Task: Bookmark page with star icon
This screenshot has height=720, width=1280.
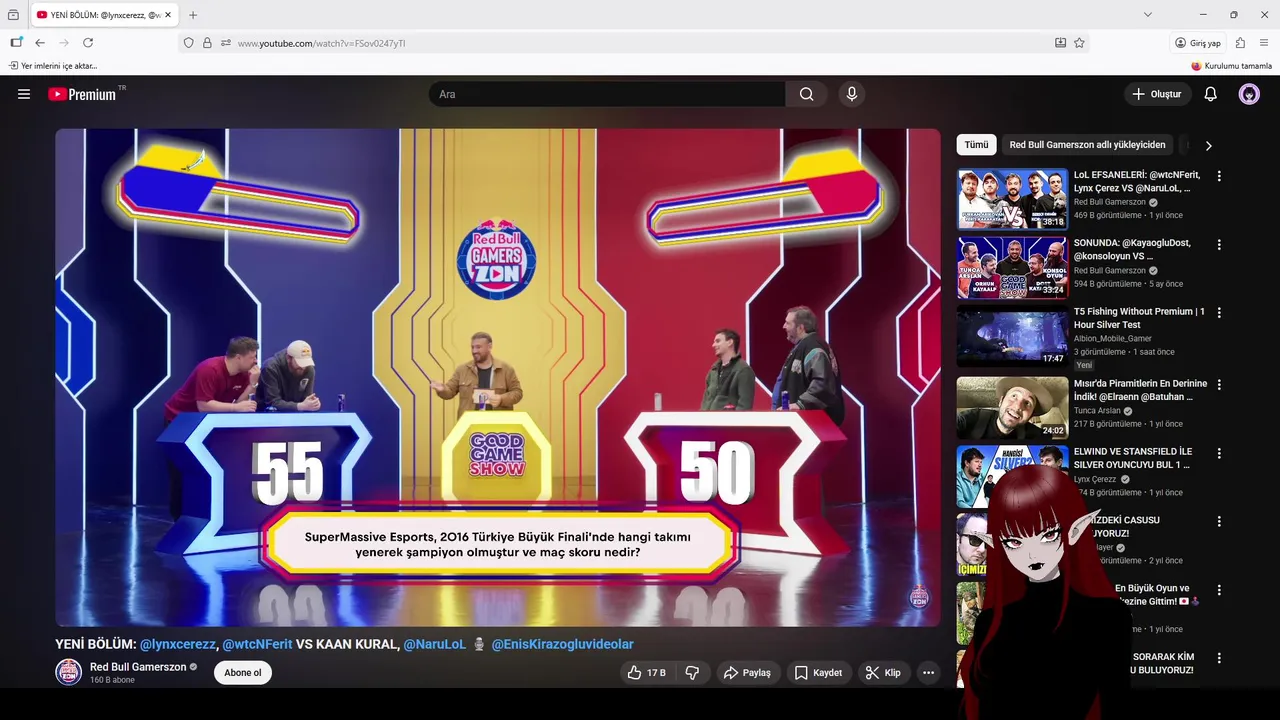Action: click(x=1079, y=43)
